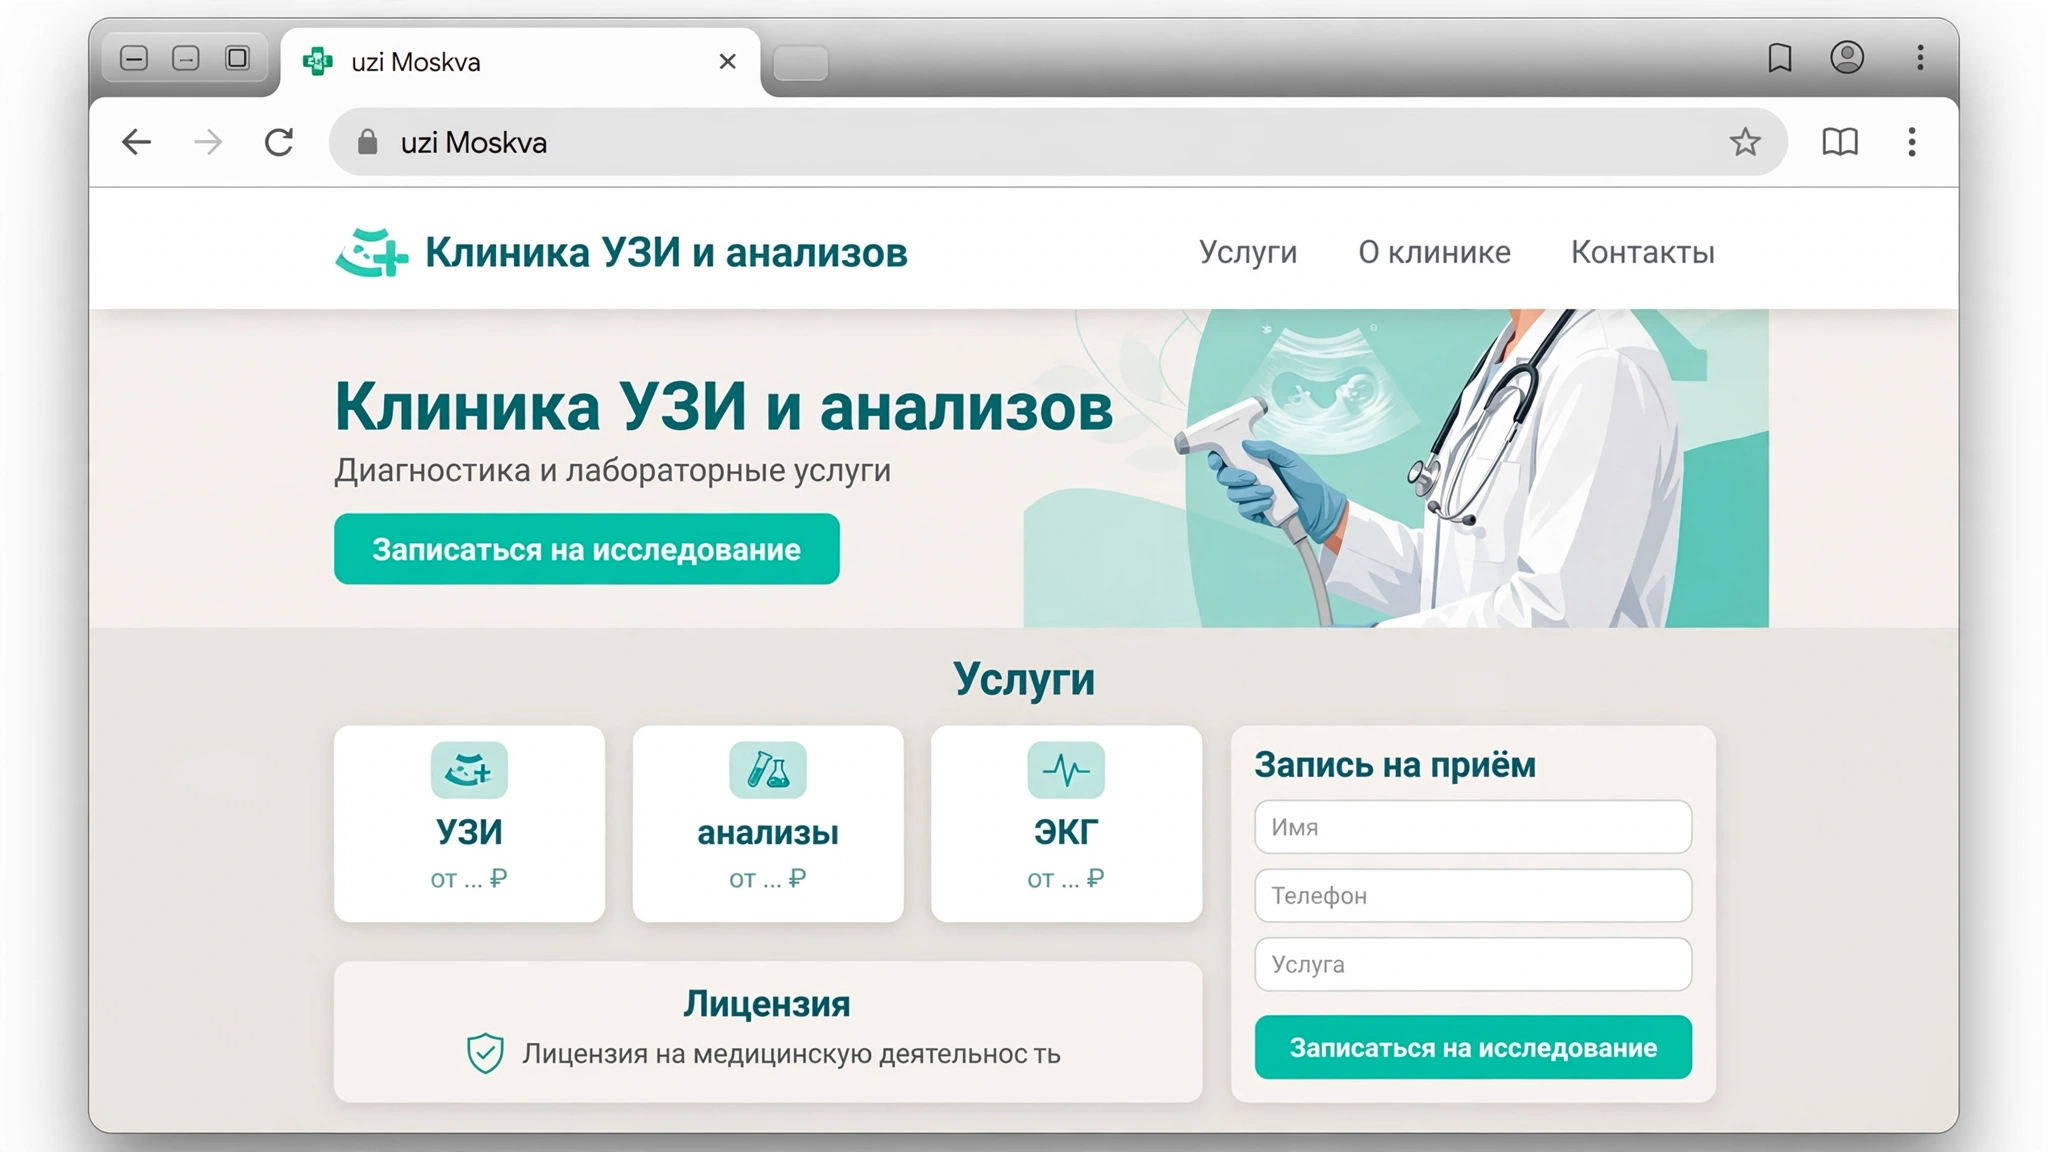Click the ultrasound icon on УЗИ card
Screen dimensions: 2048x1152
pyautogui.click(x=469, y=770)
